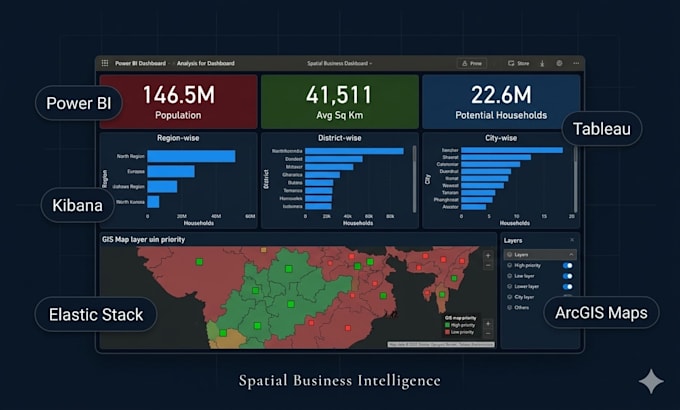Screen dimensions: 680x410
Task: Select the Elastic Stack label pill
Action: (x=96, y=315)
